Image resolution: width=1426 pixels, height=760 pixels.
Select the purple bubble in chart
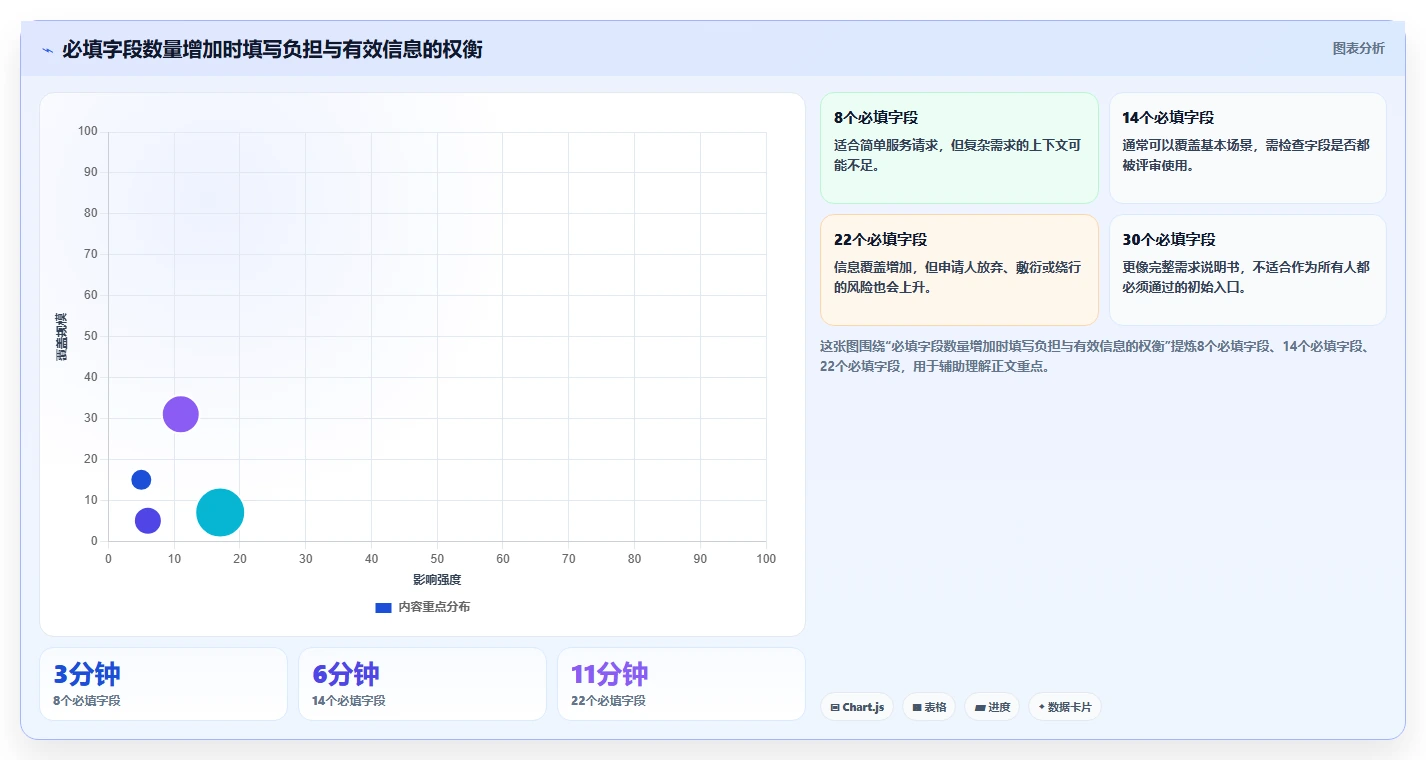pos(181,414)
